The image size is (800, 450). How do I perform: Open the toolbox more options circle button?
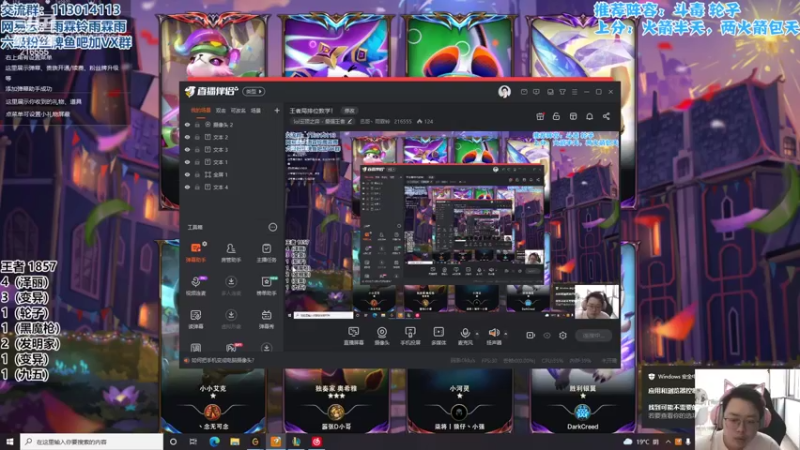pos(273,227)
